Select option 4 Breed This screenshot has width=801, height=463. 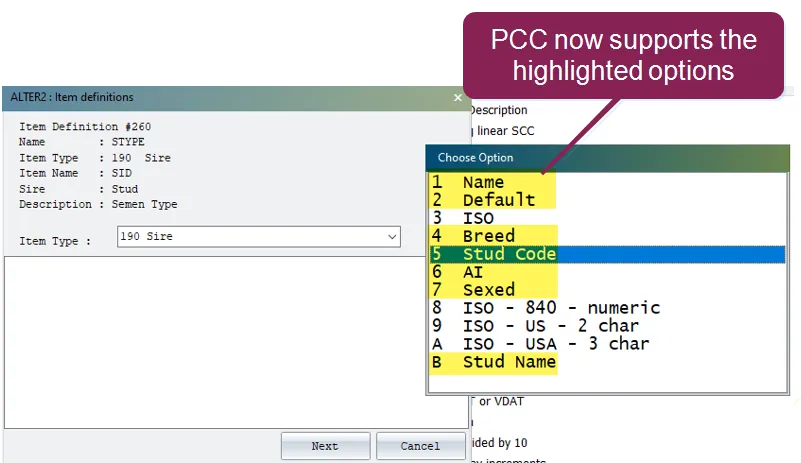point(607,236)
